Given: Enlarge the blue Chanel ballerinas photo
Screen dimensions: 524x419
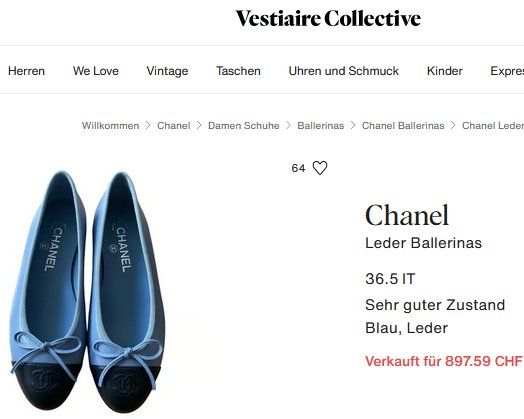Looking at the screenshot, I should tap(88, 292).
